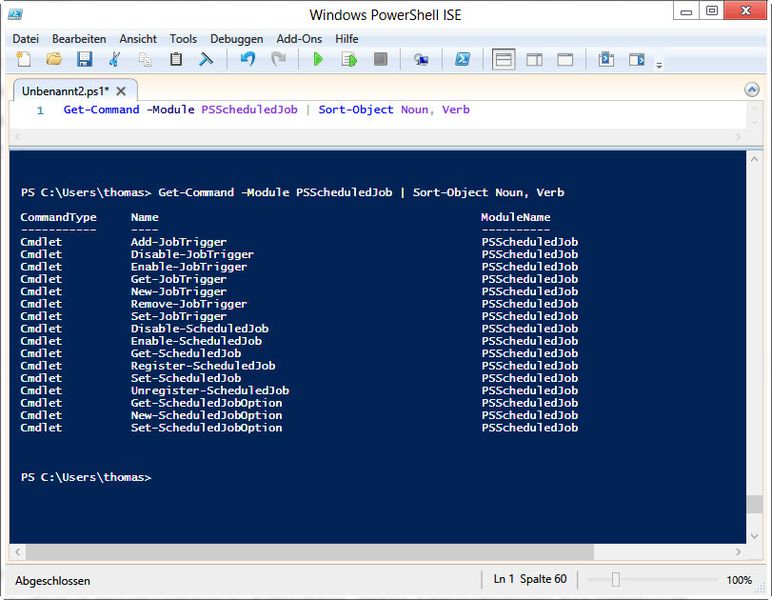Undo the last edit
The image size is (772, 600).
[248, 60]
